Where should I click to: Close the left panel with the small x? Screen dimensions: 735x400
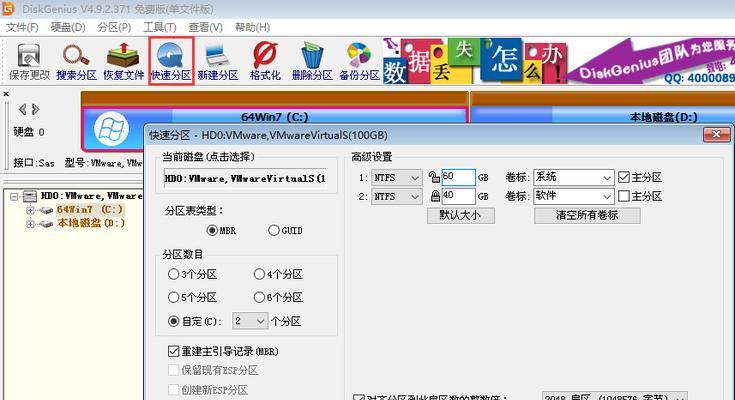(6, 94)
